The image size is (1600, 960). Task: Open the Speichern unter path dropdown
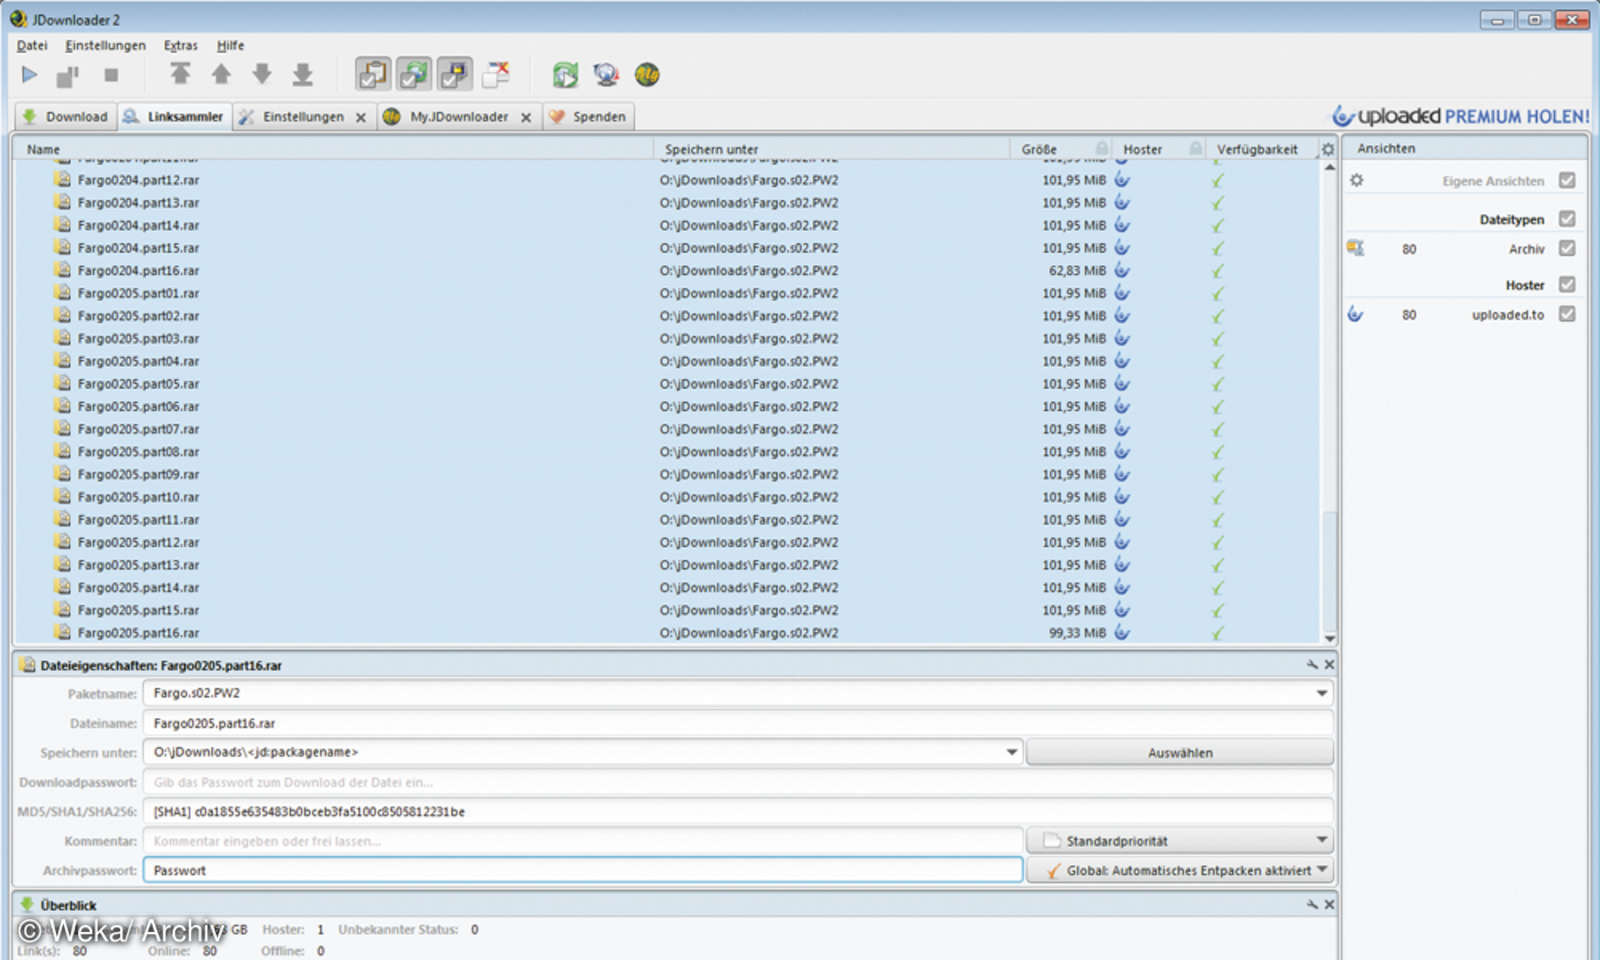tap(1011, 752)
